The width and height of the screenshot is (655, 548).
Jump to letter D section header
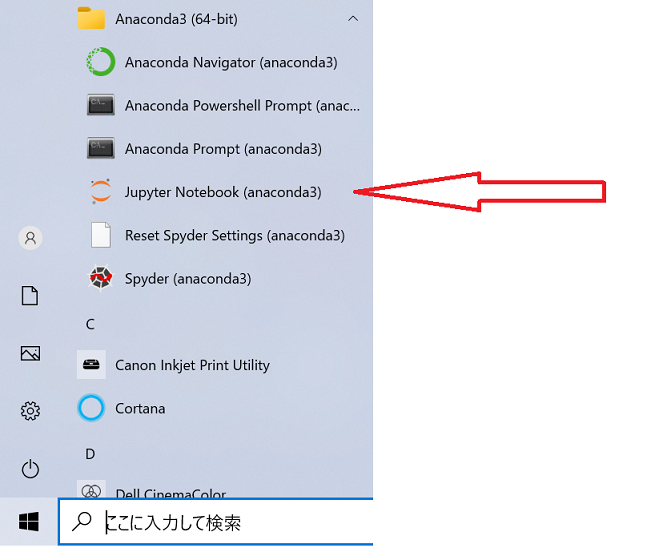pos(90,454)
